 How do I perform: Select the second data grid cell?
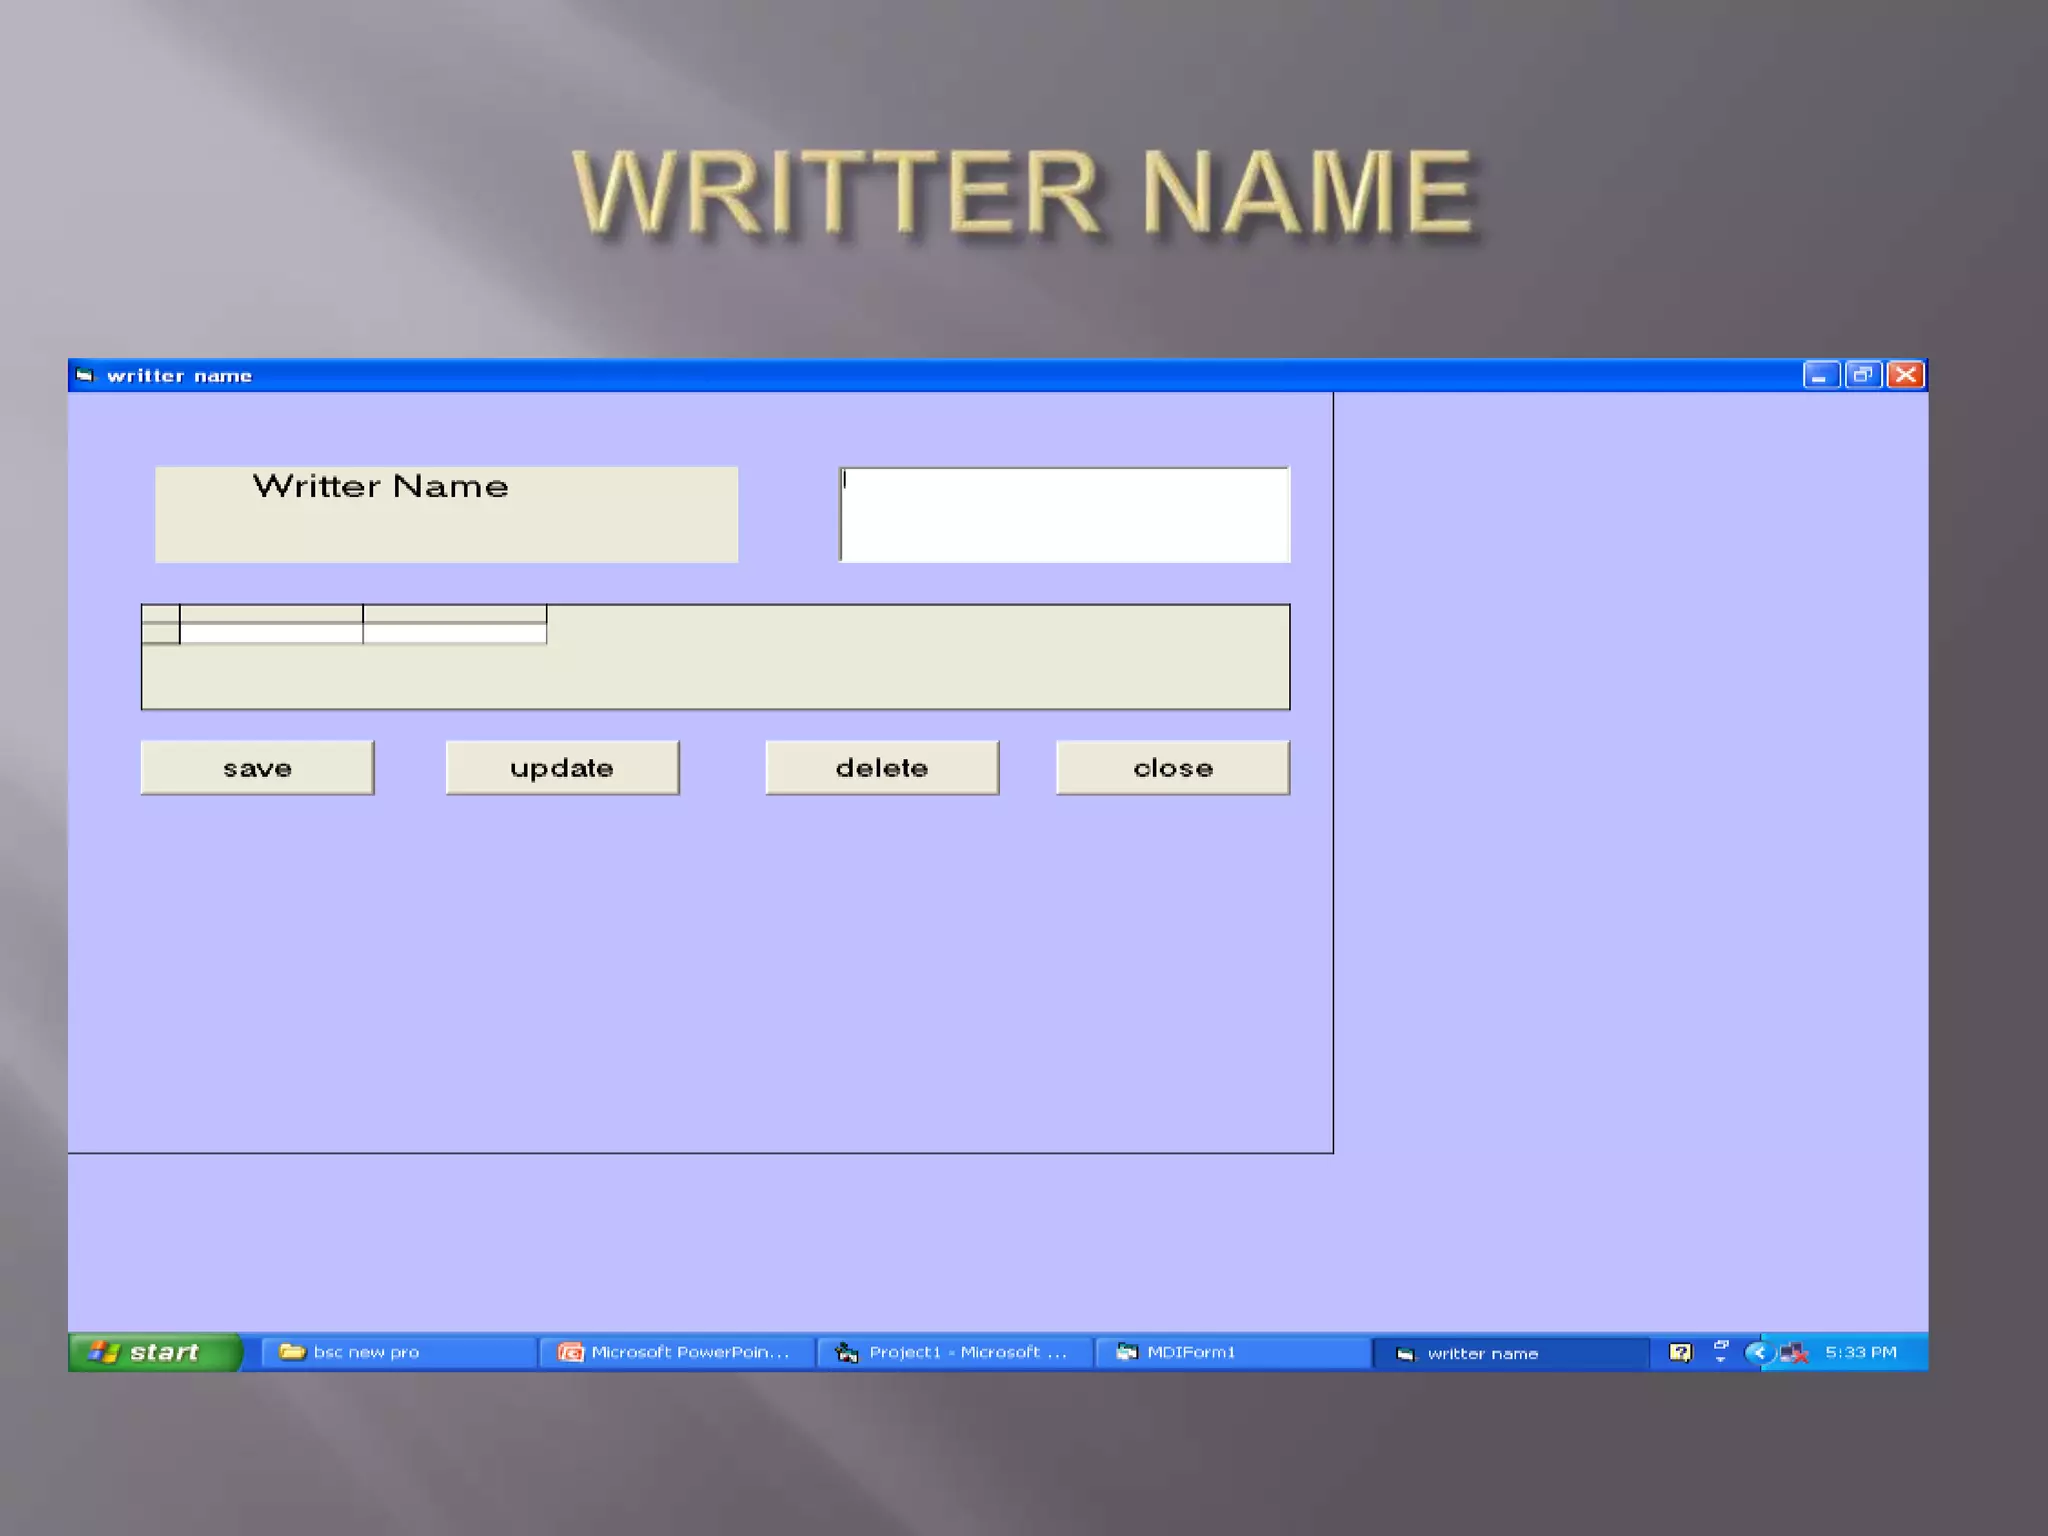[x=454, y=633]
